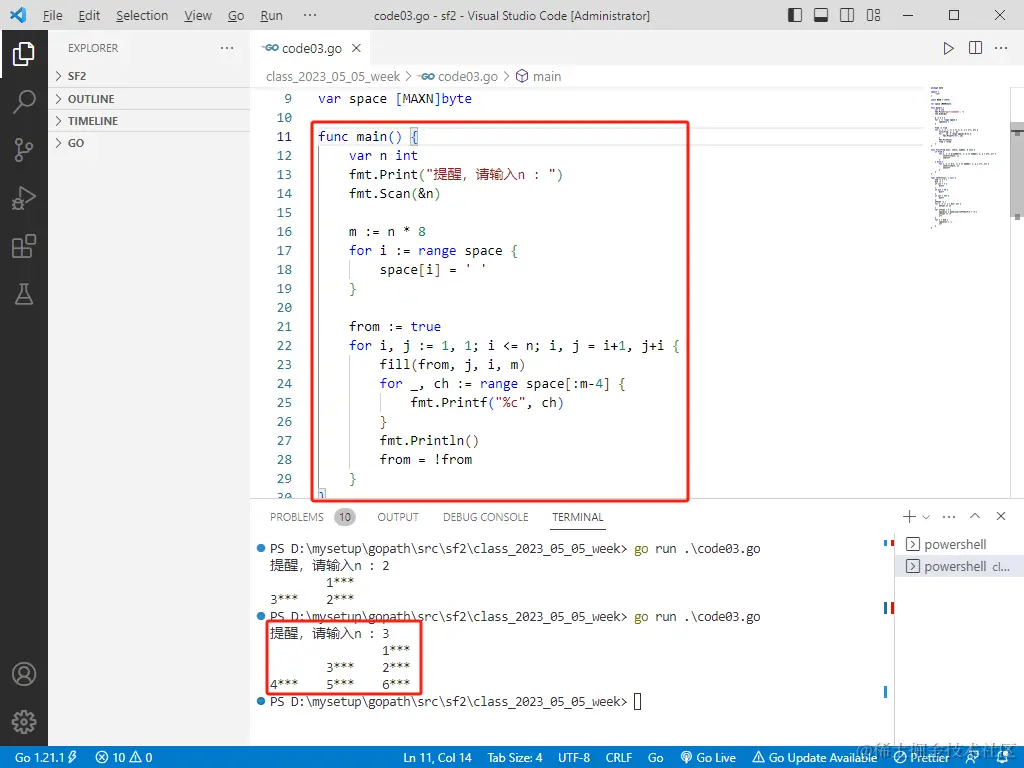This screenshot has height=768, width=1024.
Task: Click line number 16 in gutter
Action: click(284, 232)
